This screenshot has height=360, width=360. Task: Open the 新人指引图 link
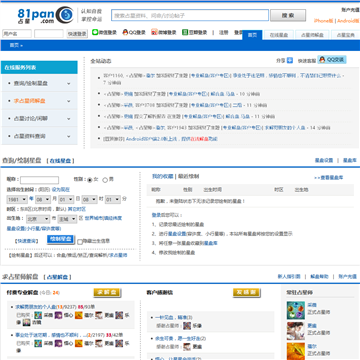pyautogui.click(x=289, y=276)
